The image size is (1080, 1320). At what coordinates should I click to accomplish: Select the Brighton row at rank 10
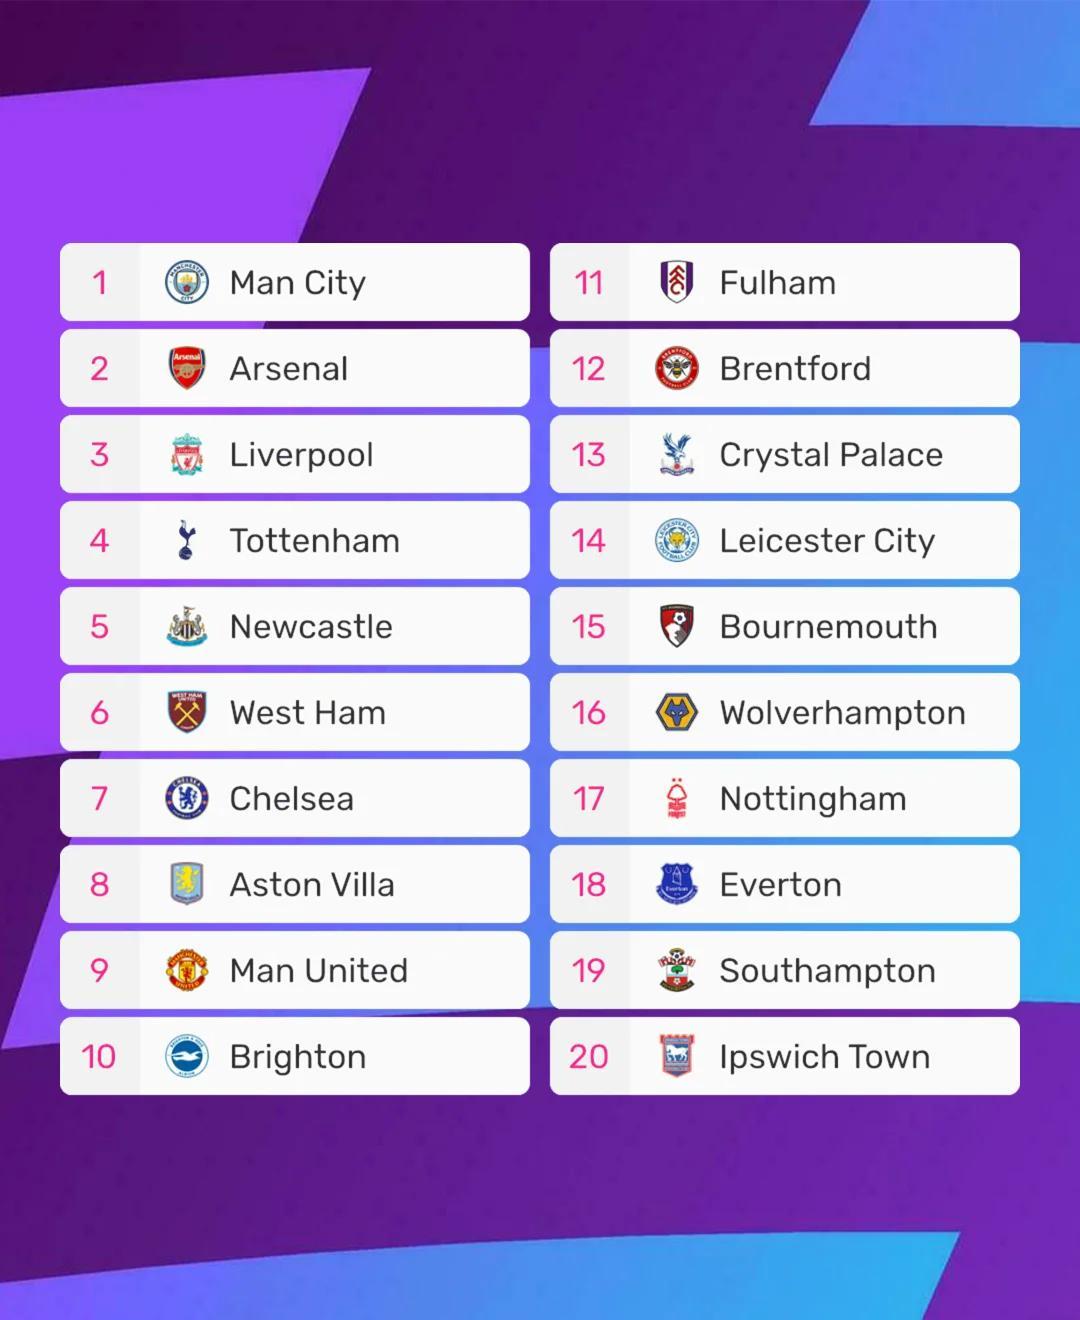point(295,1057)
